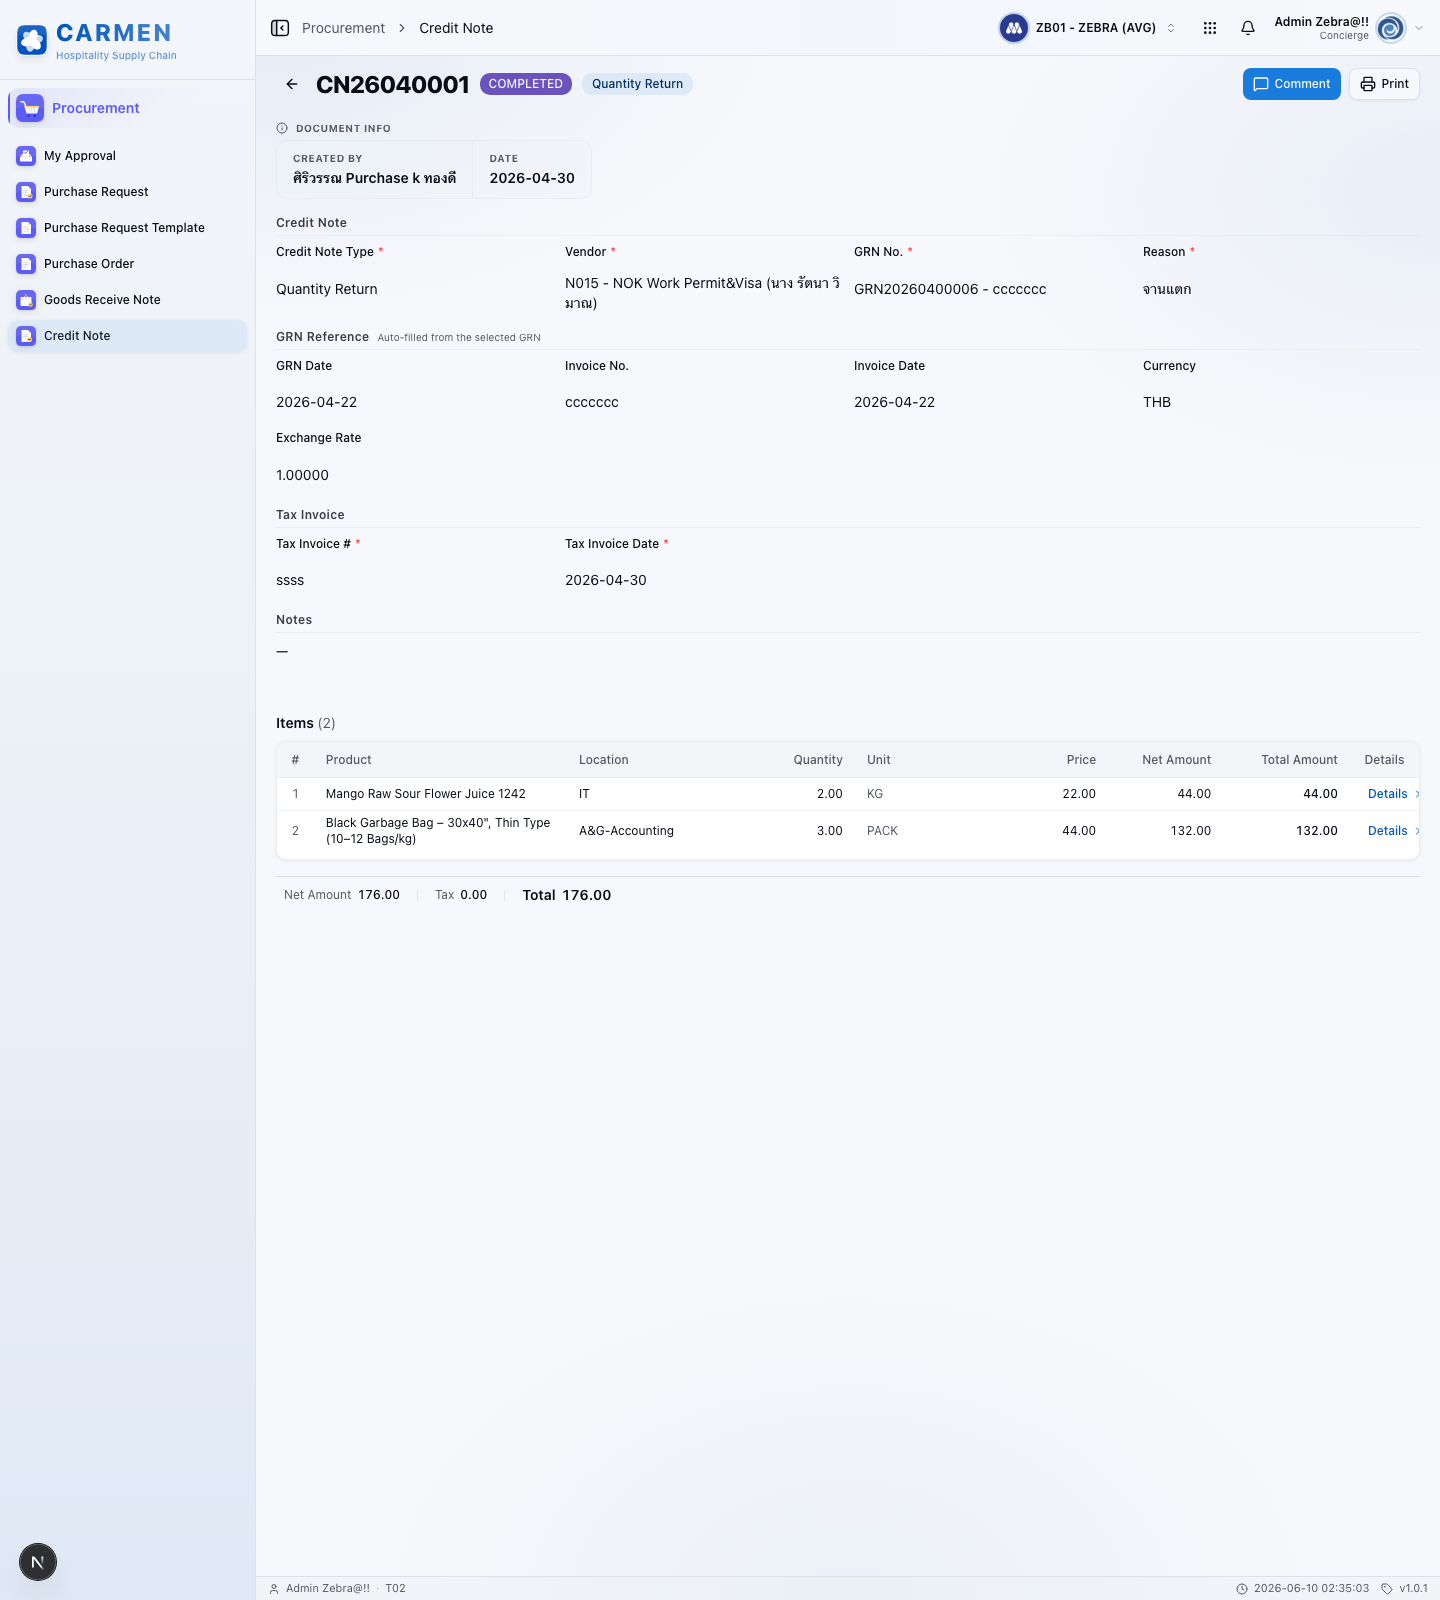Navigate to Purchase Order
Viewport: 1440px width, 1600px height.
pos(128,264)
